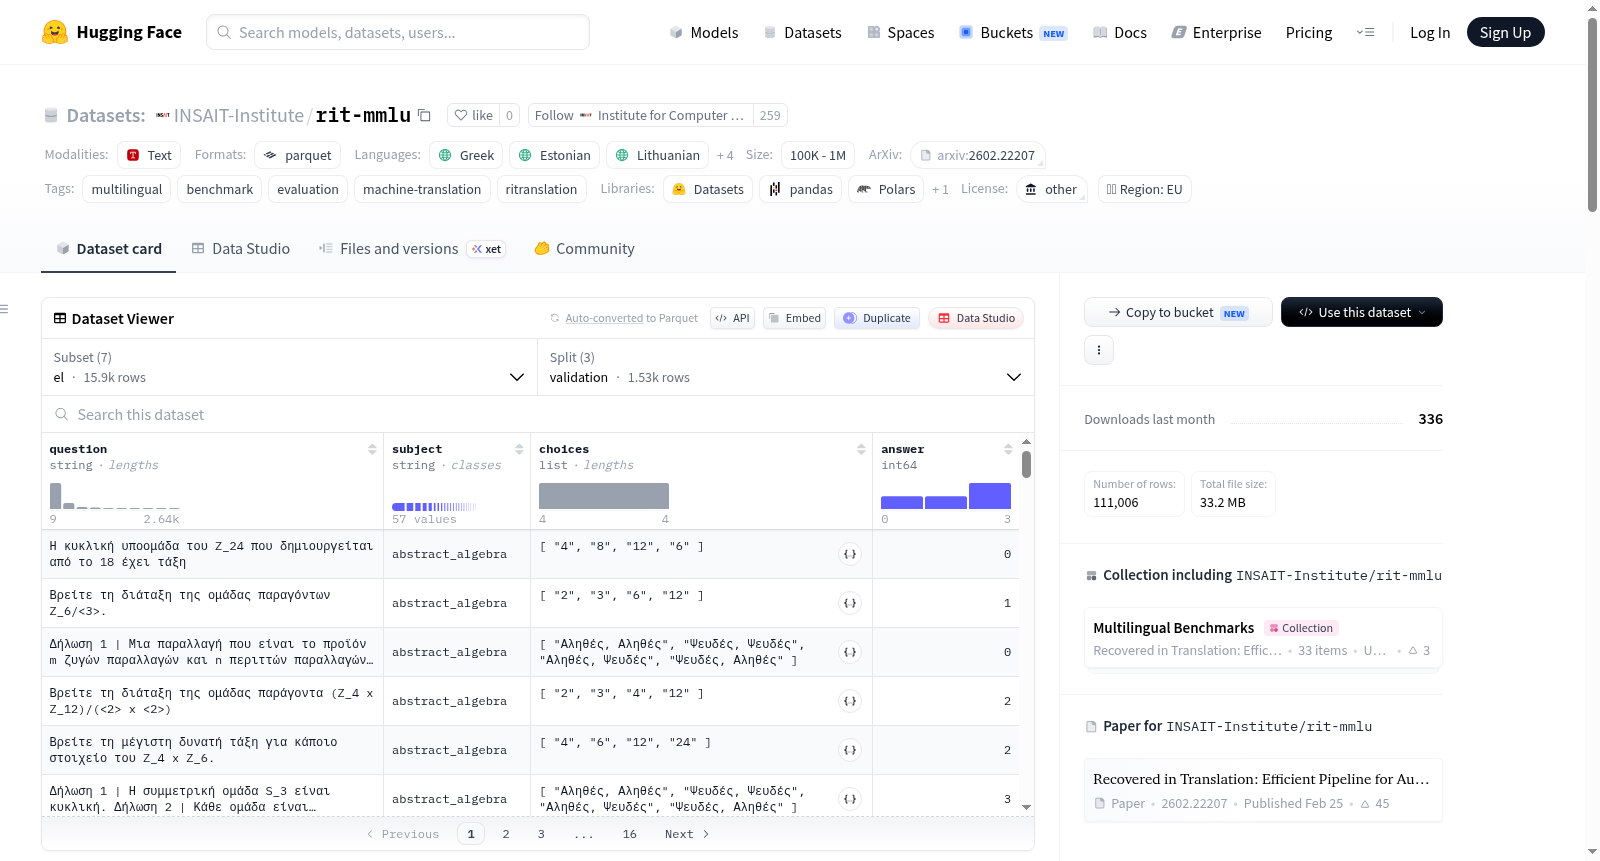Switch to the Dataset card tab
The height and width of the screenshot is (861, 1600).
(x=109, y=248)
